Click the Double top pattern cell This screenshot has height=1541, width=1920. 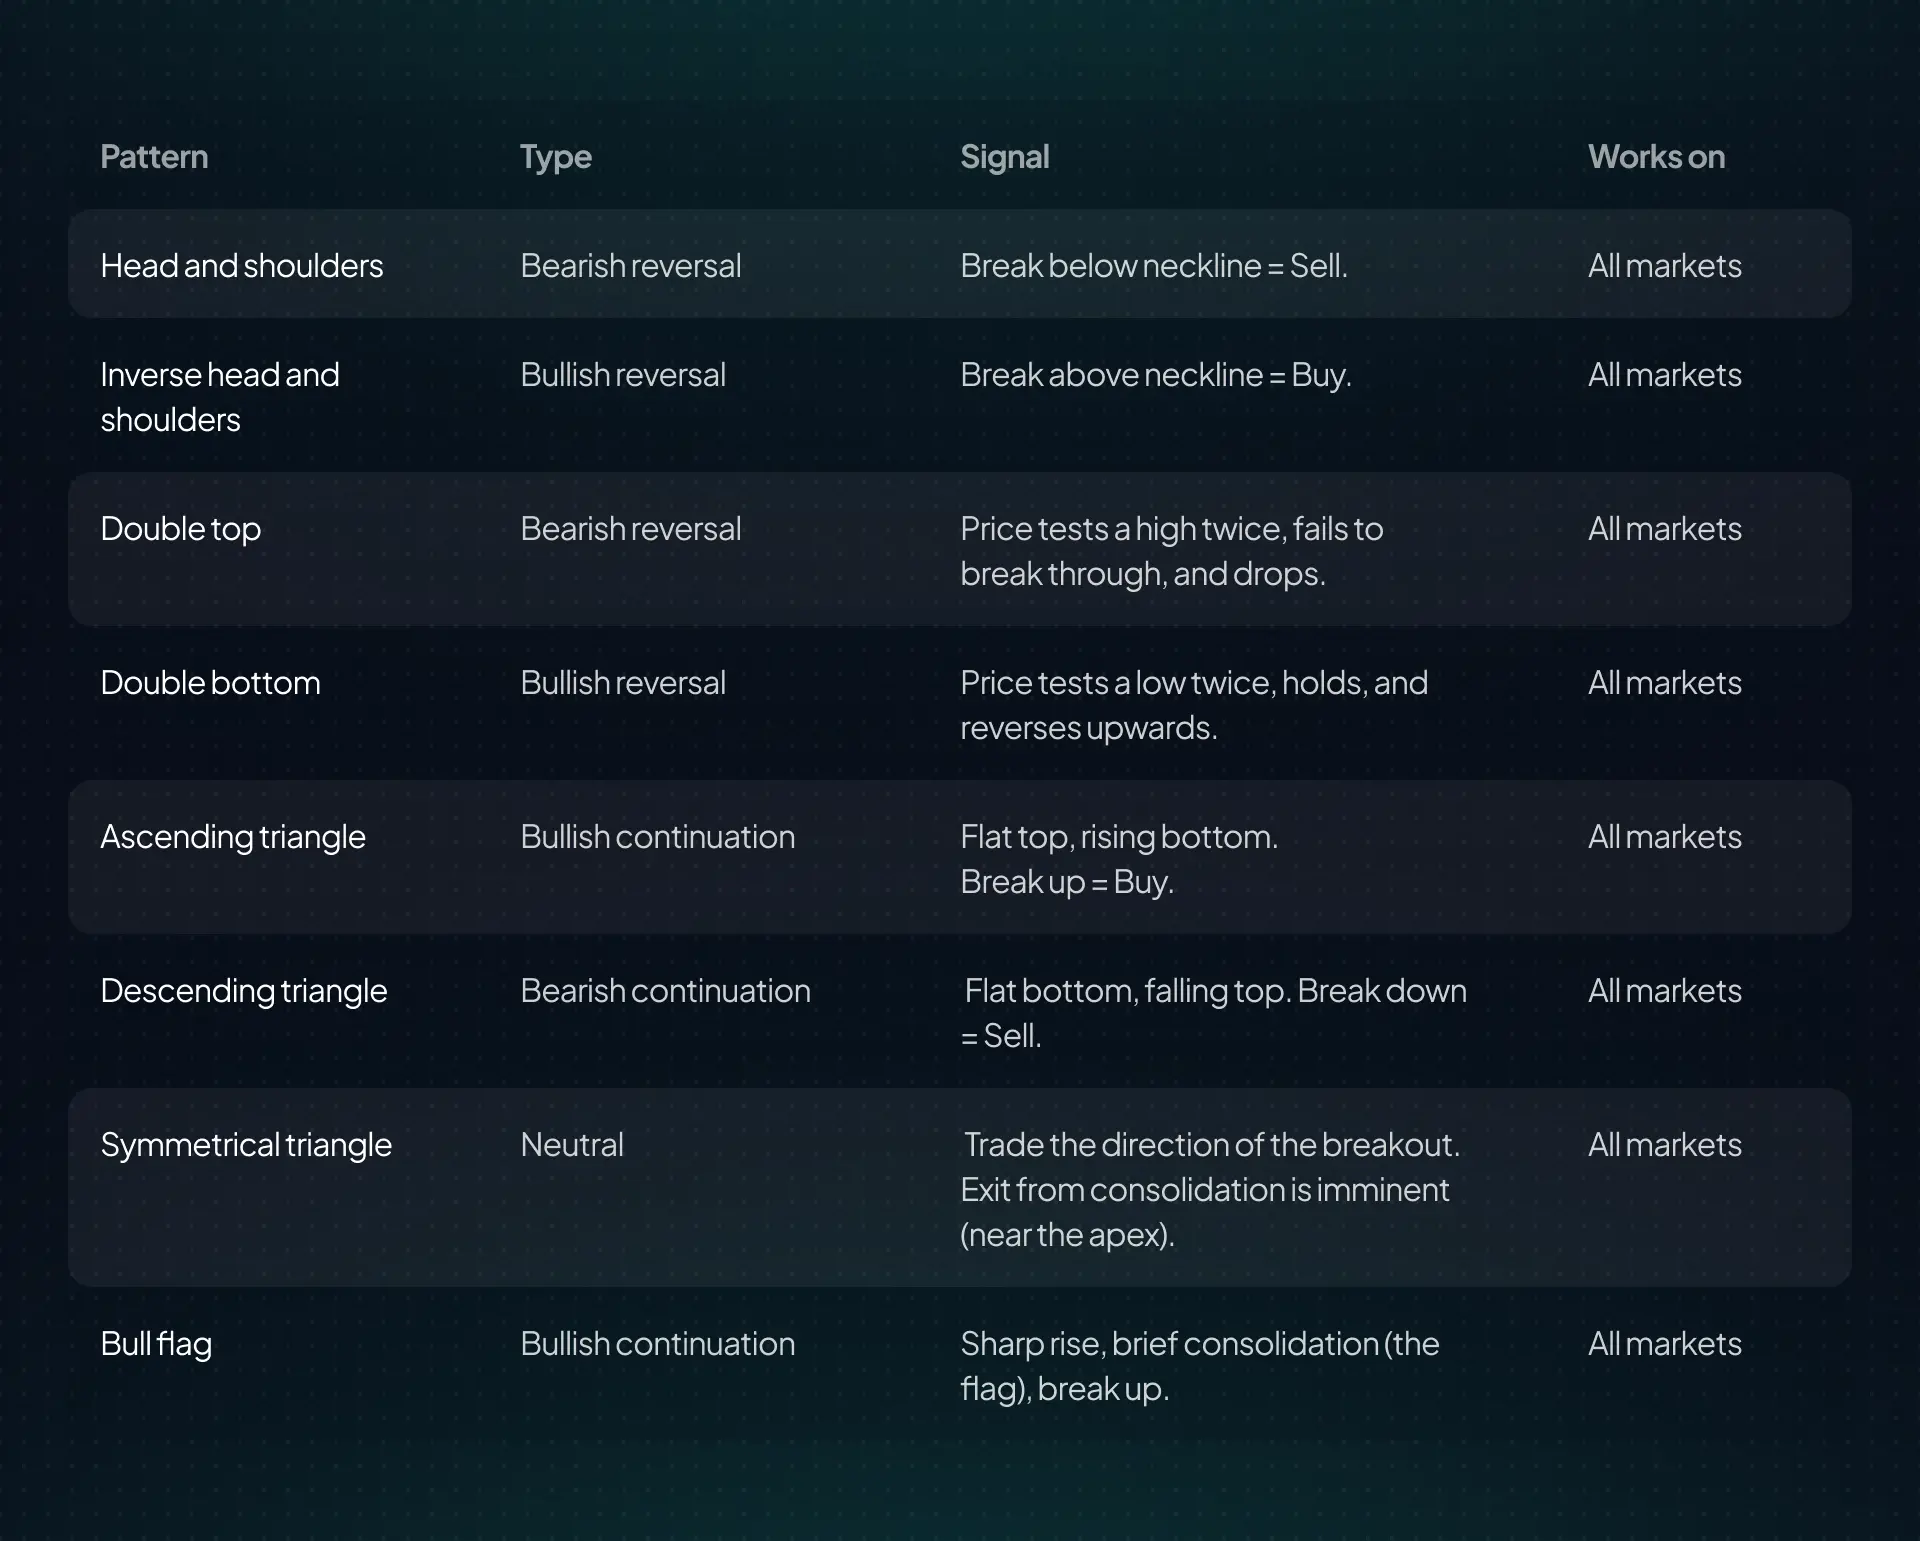(x=181, y=529)
